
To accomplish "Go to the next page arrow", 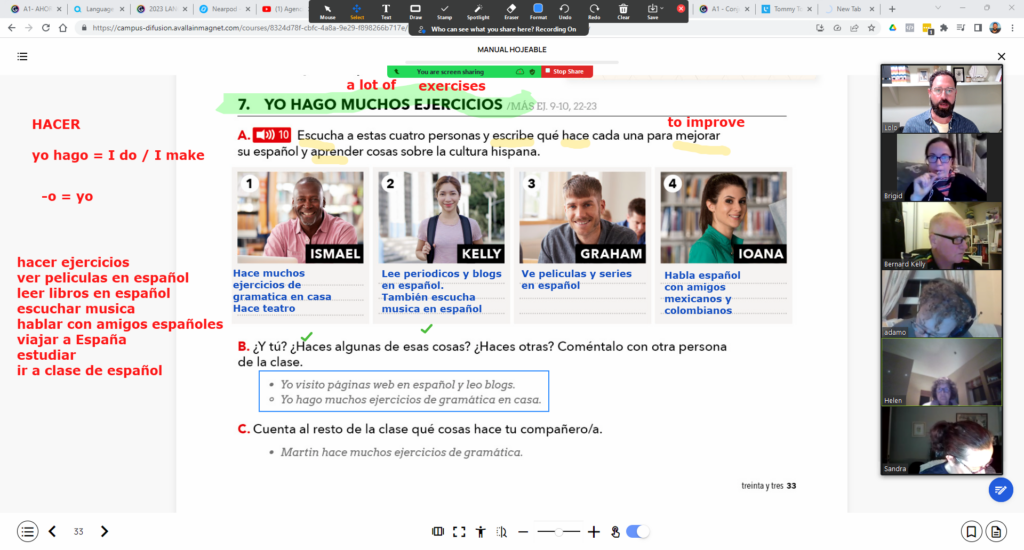I will click(x=104, y=532).
